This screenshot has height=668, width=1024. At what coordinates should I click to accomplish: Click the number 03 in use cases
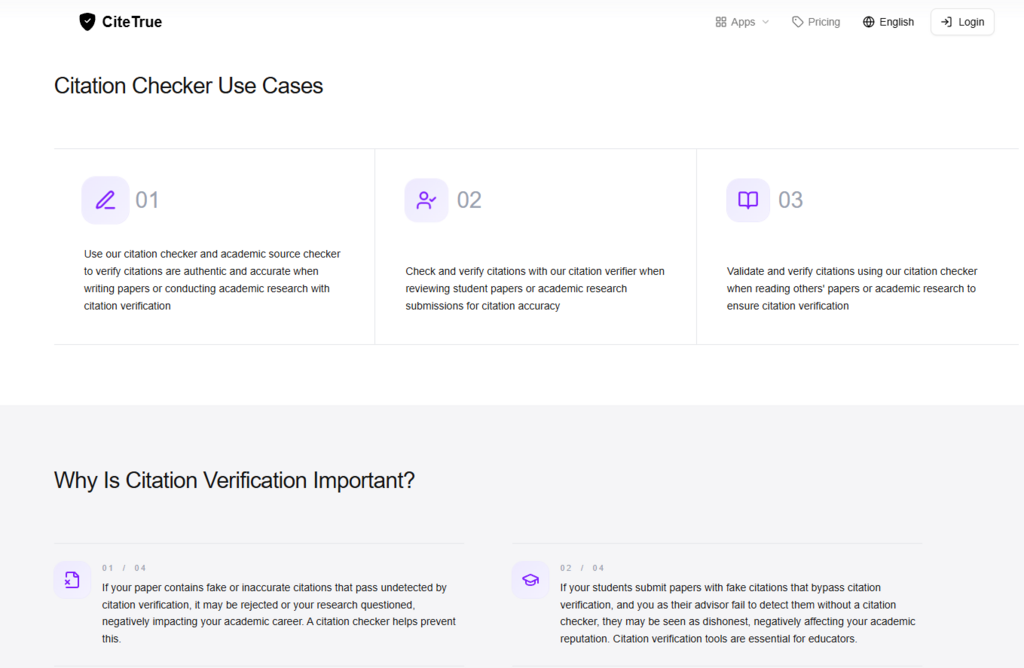click(790, 200)
